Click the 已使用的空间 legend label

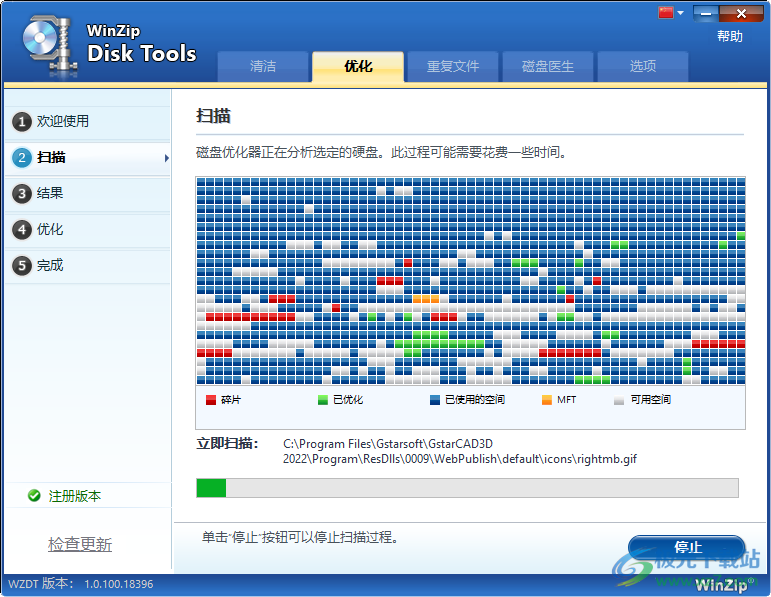click(x=474, y=400)
